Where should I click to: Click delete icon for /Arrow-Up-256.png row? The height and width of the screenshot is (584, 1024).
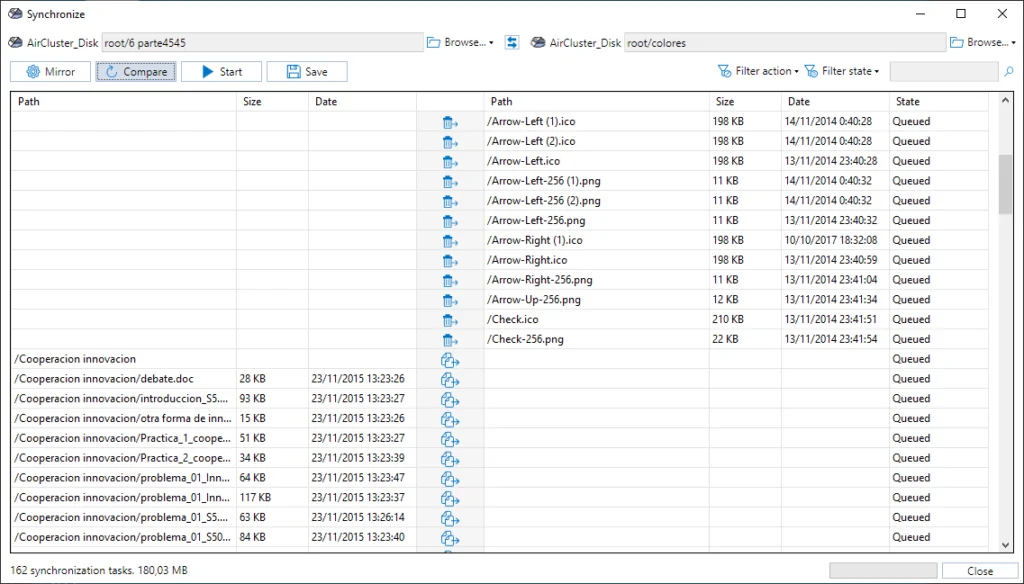tap(450, 300)
